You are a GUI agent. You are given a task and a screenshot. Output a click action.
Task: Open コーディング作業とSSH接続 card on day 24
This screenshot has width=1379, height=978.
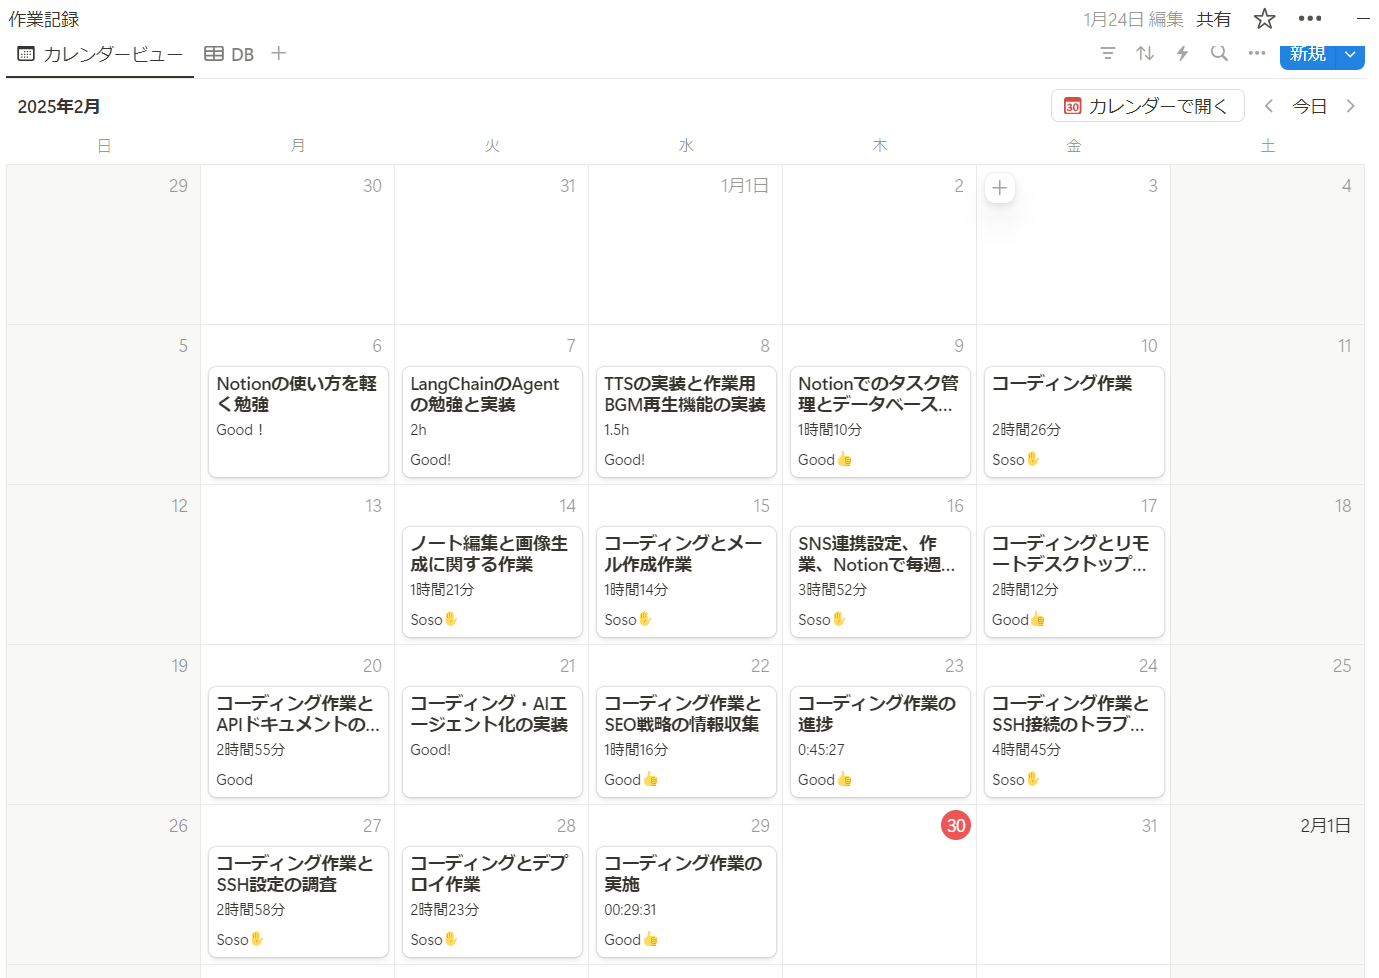coord(1074,742)
